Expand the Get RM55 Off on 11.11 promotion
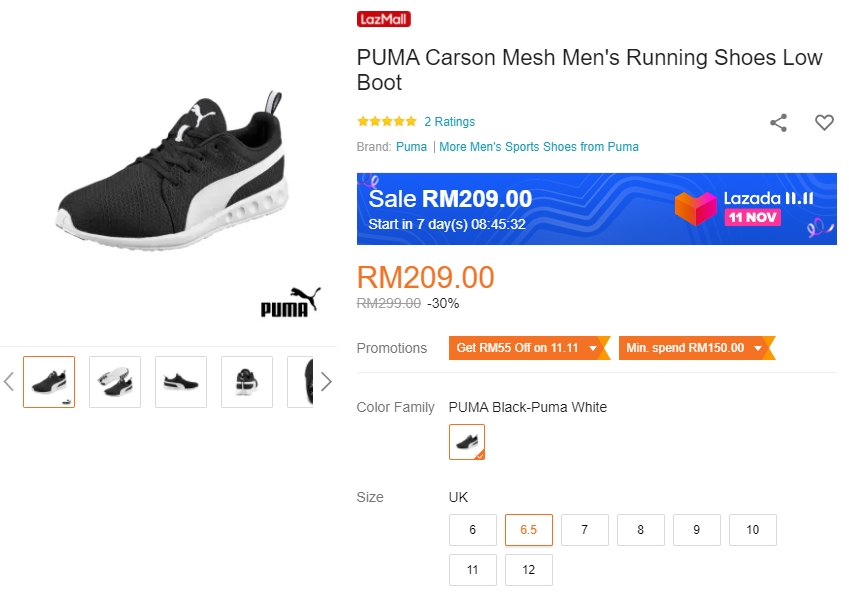 click(528, 348)
